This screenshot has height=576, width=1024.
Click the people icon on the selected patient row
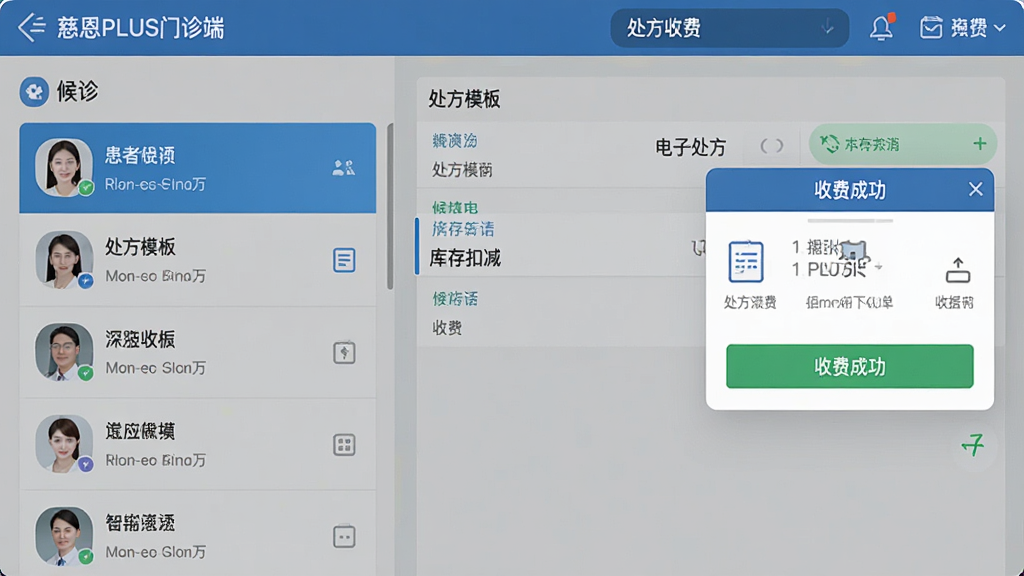tap(344, 168)
